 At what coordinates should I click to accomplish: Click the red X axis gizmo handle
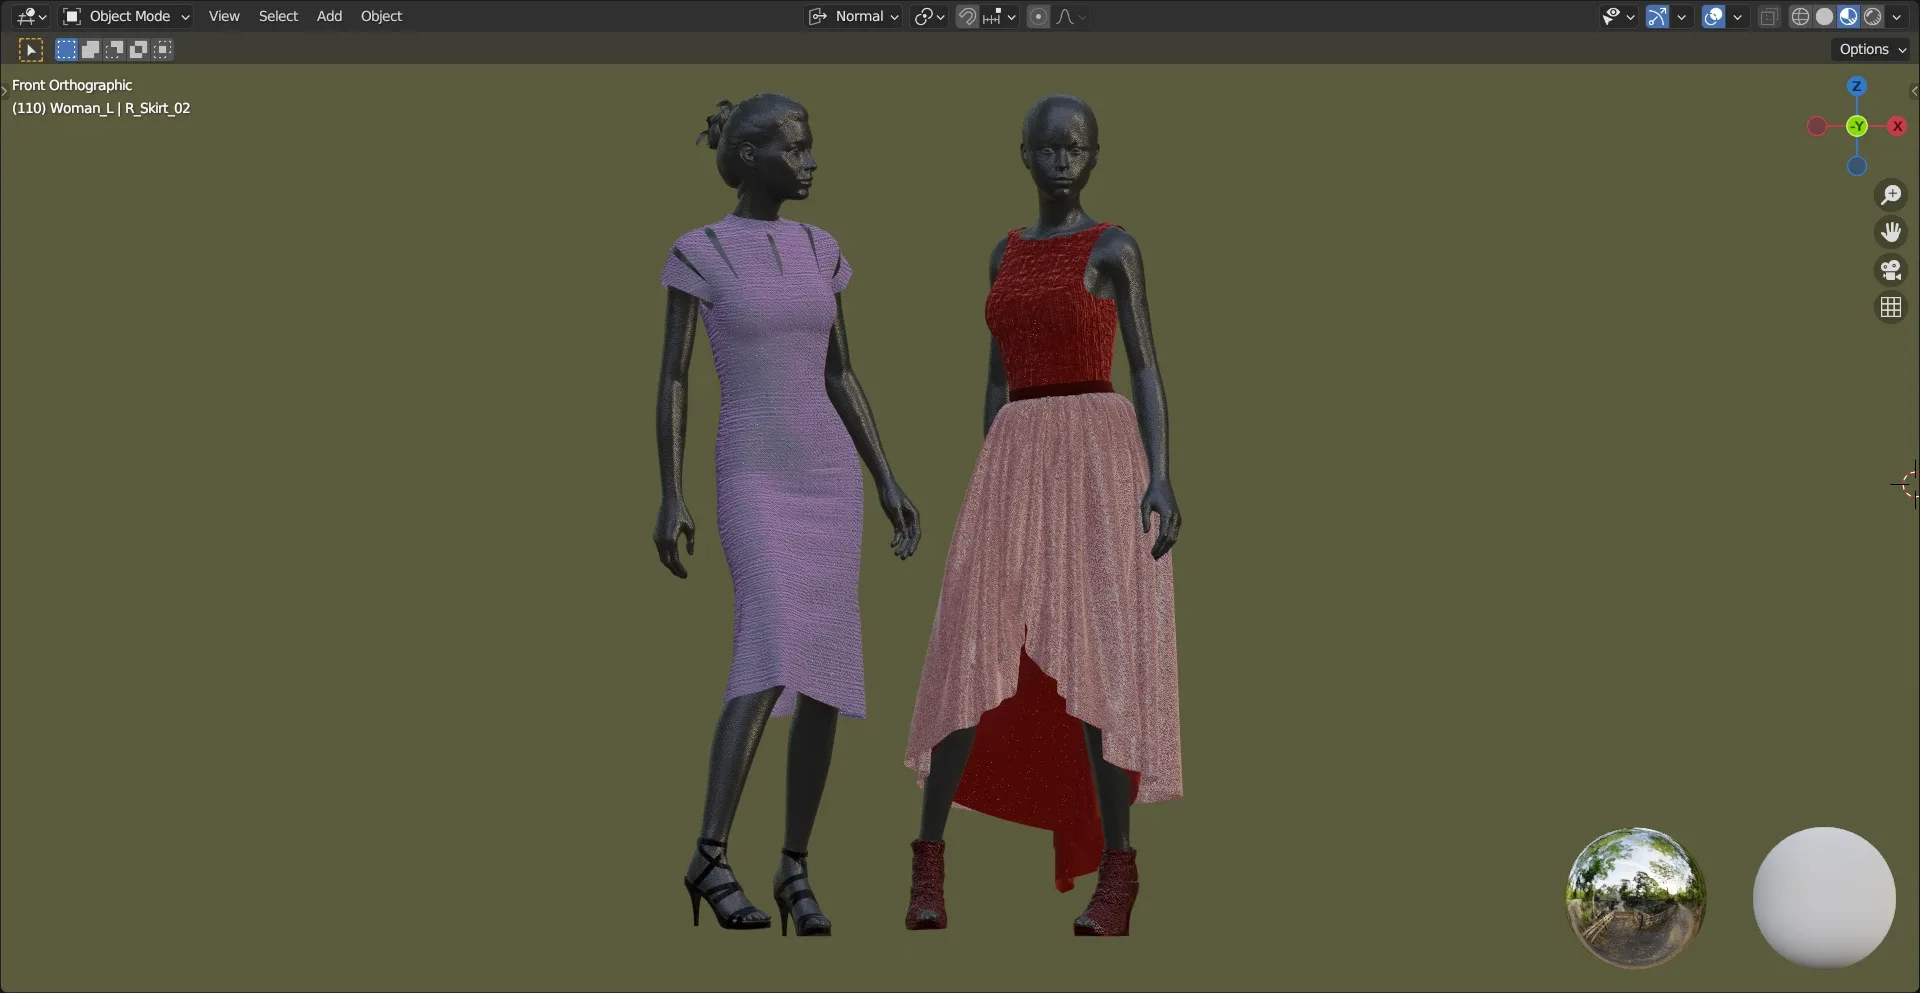[x=1896, y=126]
